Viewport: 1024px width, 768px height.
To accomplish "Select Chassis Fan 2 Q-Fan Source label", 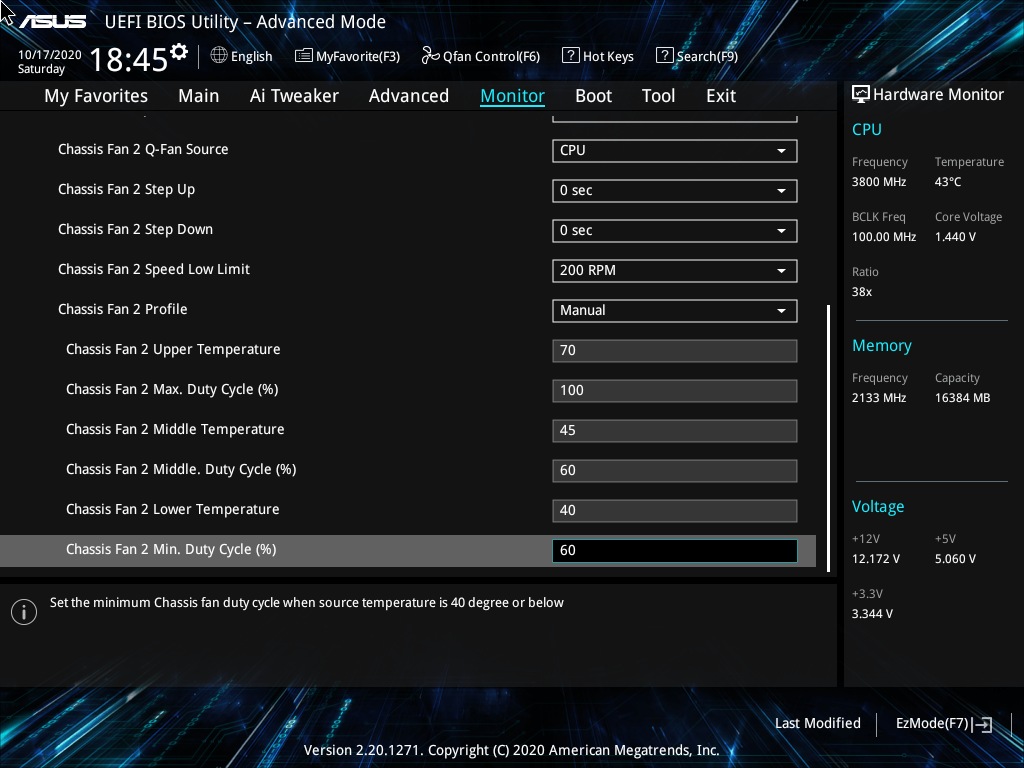I will click(x=143, y=150).
